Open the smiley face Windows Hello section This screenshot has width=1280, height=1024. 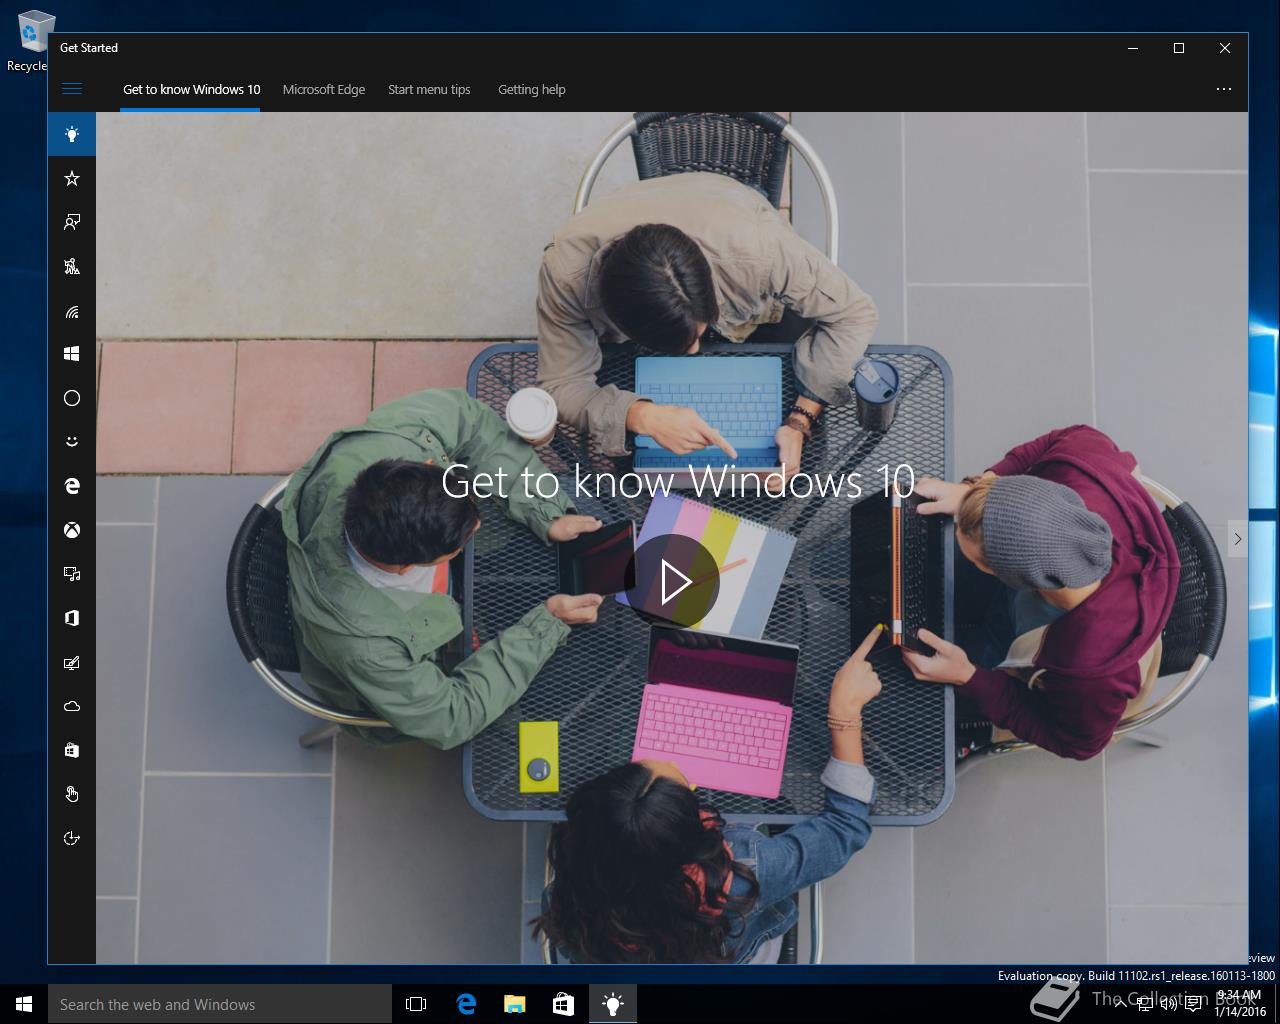[72, 442]
